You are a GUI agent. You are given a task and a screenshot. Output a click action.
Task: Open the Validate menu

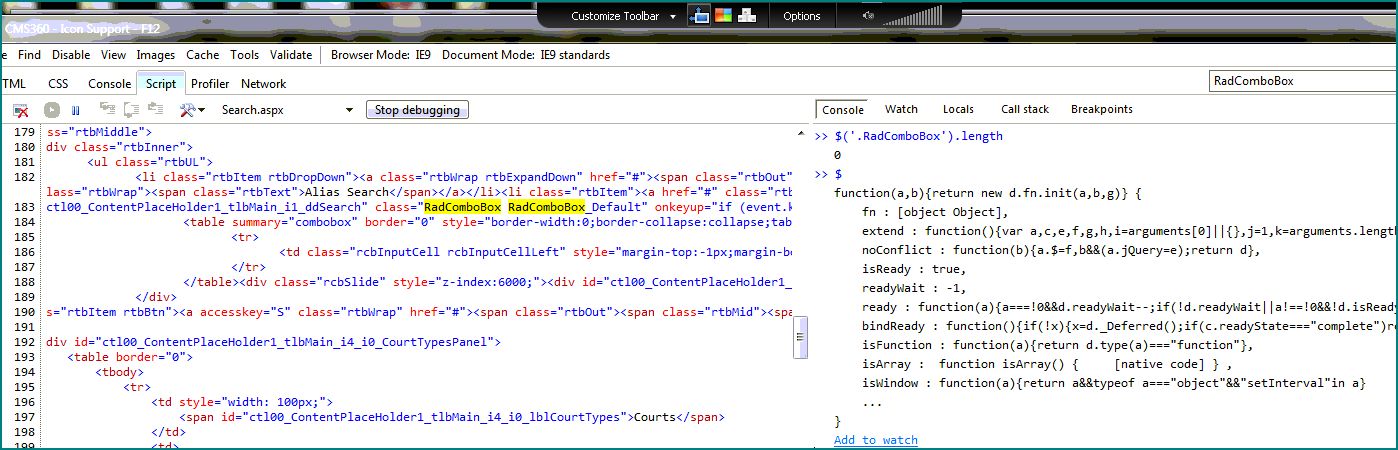tap(291, 55)
